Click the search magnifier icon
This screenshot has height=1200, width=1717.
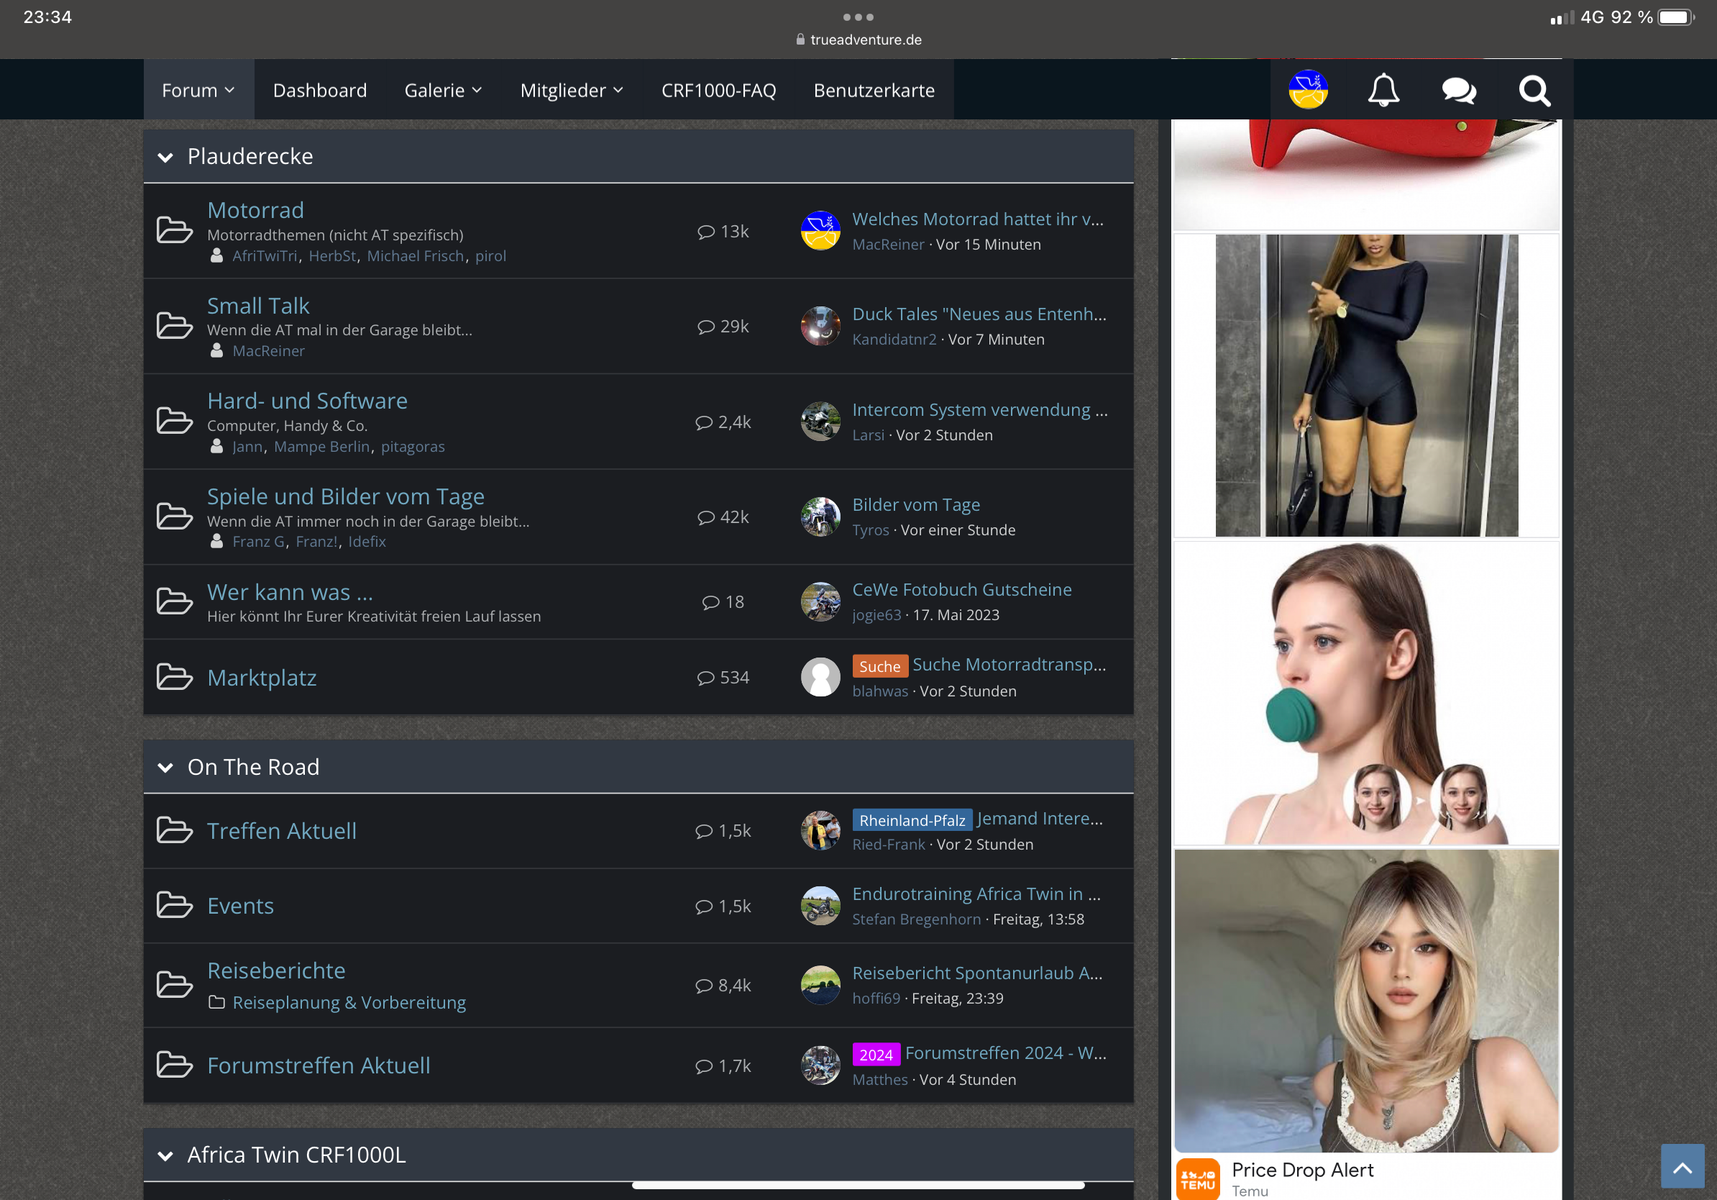(1534, 90)
